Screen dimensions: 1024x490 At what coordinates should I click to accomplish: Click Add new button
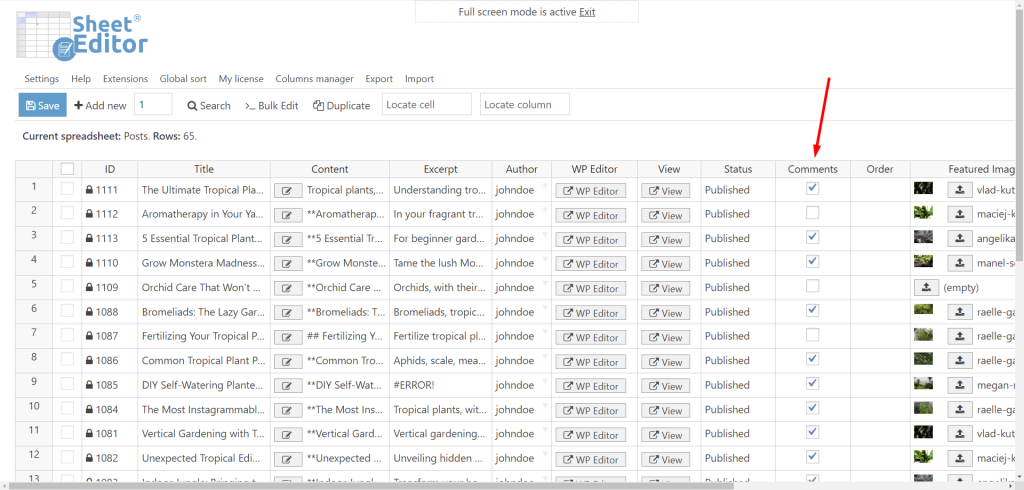click(100, 105)
